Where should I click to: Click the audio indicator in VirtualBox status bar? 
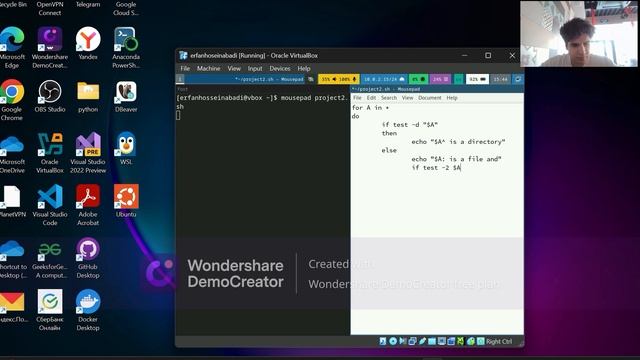tap(402, 341)
